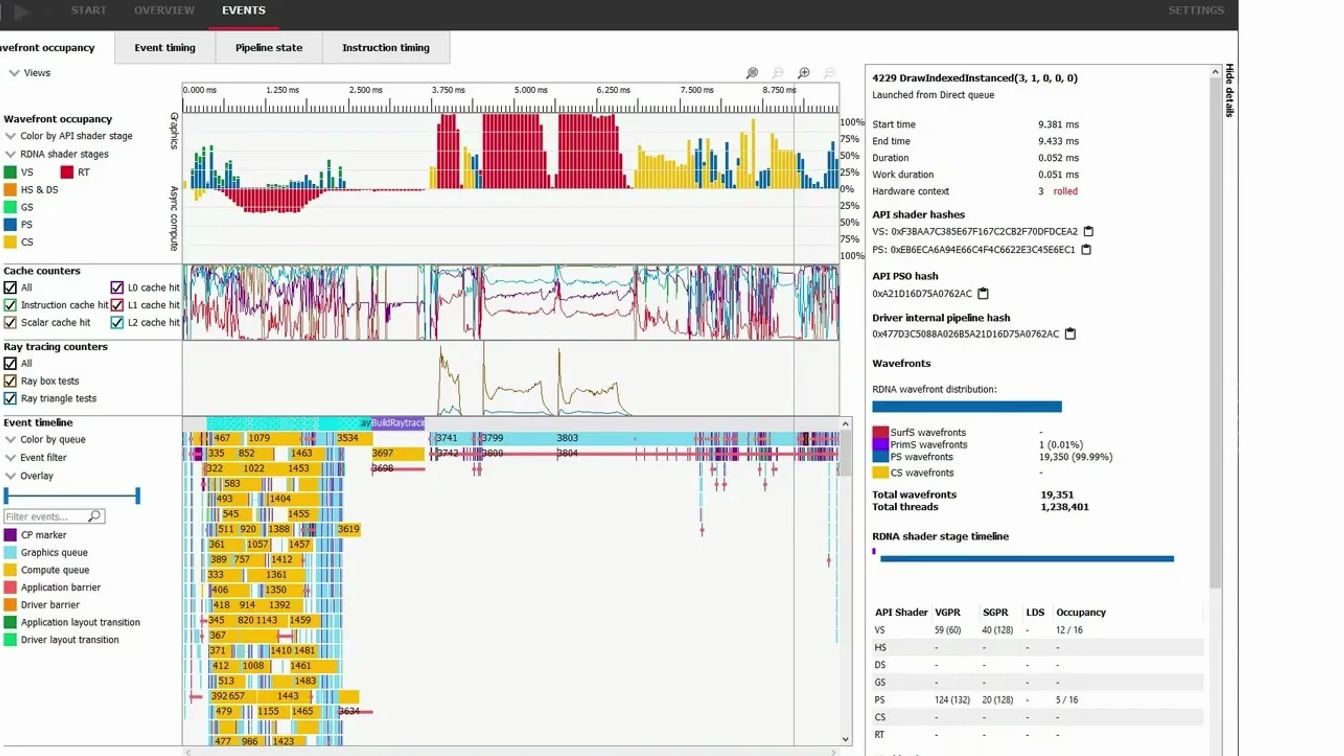Toggle Scalar cache hit checkbox
The width and height of the screenshot is (1344, 756).
pos(11,322)
